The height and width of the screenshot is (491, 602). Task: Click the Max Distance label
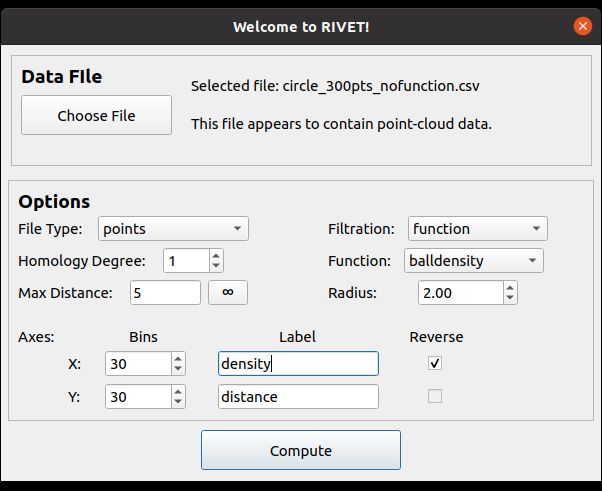point(65,293)
